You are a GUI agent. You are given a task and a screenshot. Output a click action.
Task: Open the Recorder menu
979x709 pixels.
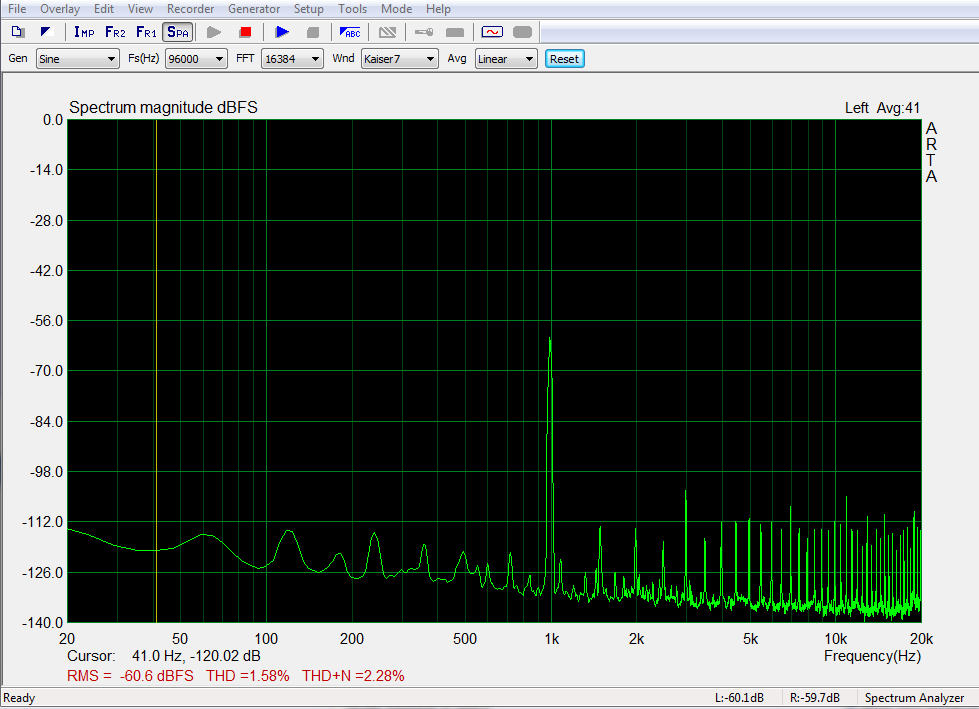pos(190,9)
